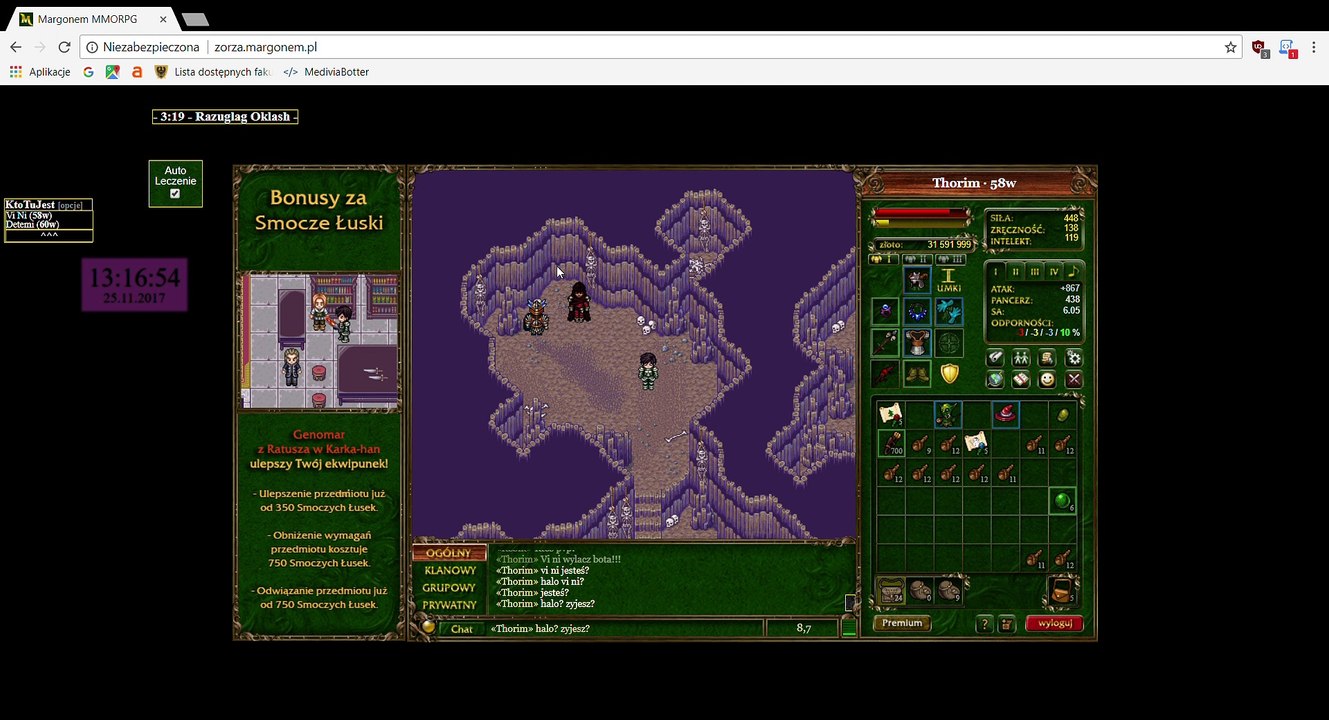Click the goblin figure inventory item
The height and width of the screenshot is (720, 1329).
tap(948, 415)
